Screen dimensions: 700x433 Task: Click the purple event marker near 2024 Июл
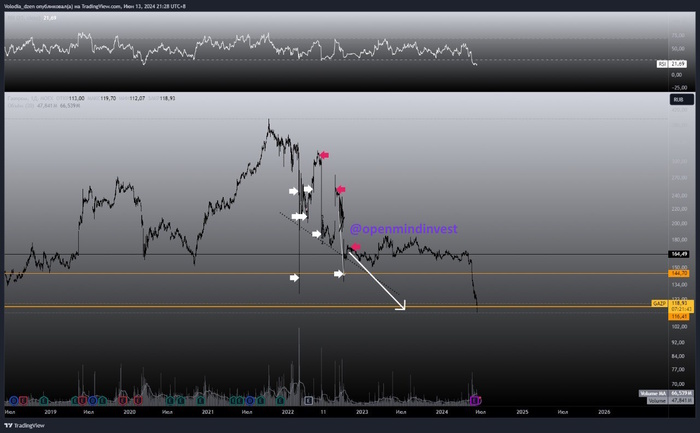coord(475,400)
